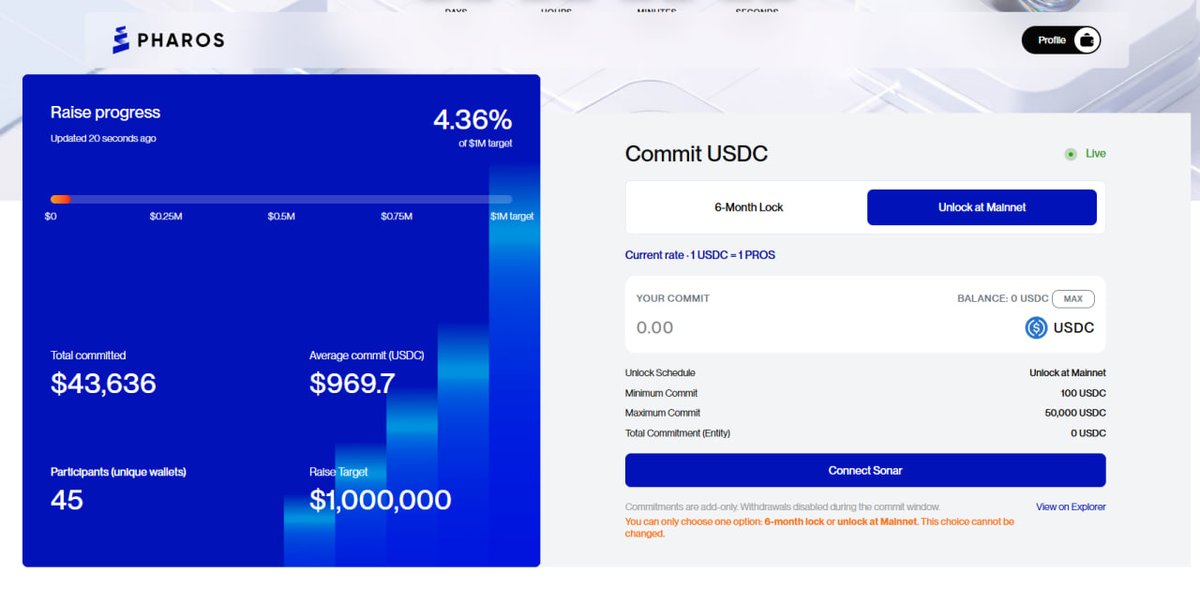Viewport: 1200px width, 605px height.
Task: Click the orange option-cannot-be-changed warning
Action: [x=819, y=527]
